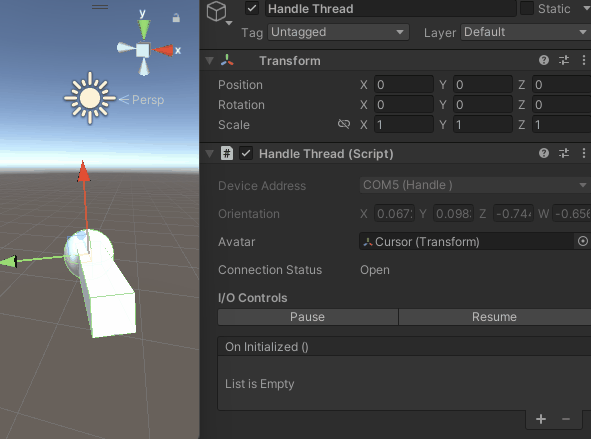This screenshot has width=591, height=439.
Task: Click the scene gizmo Y axis cone
Action: (x=144, y=29)
